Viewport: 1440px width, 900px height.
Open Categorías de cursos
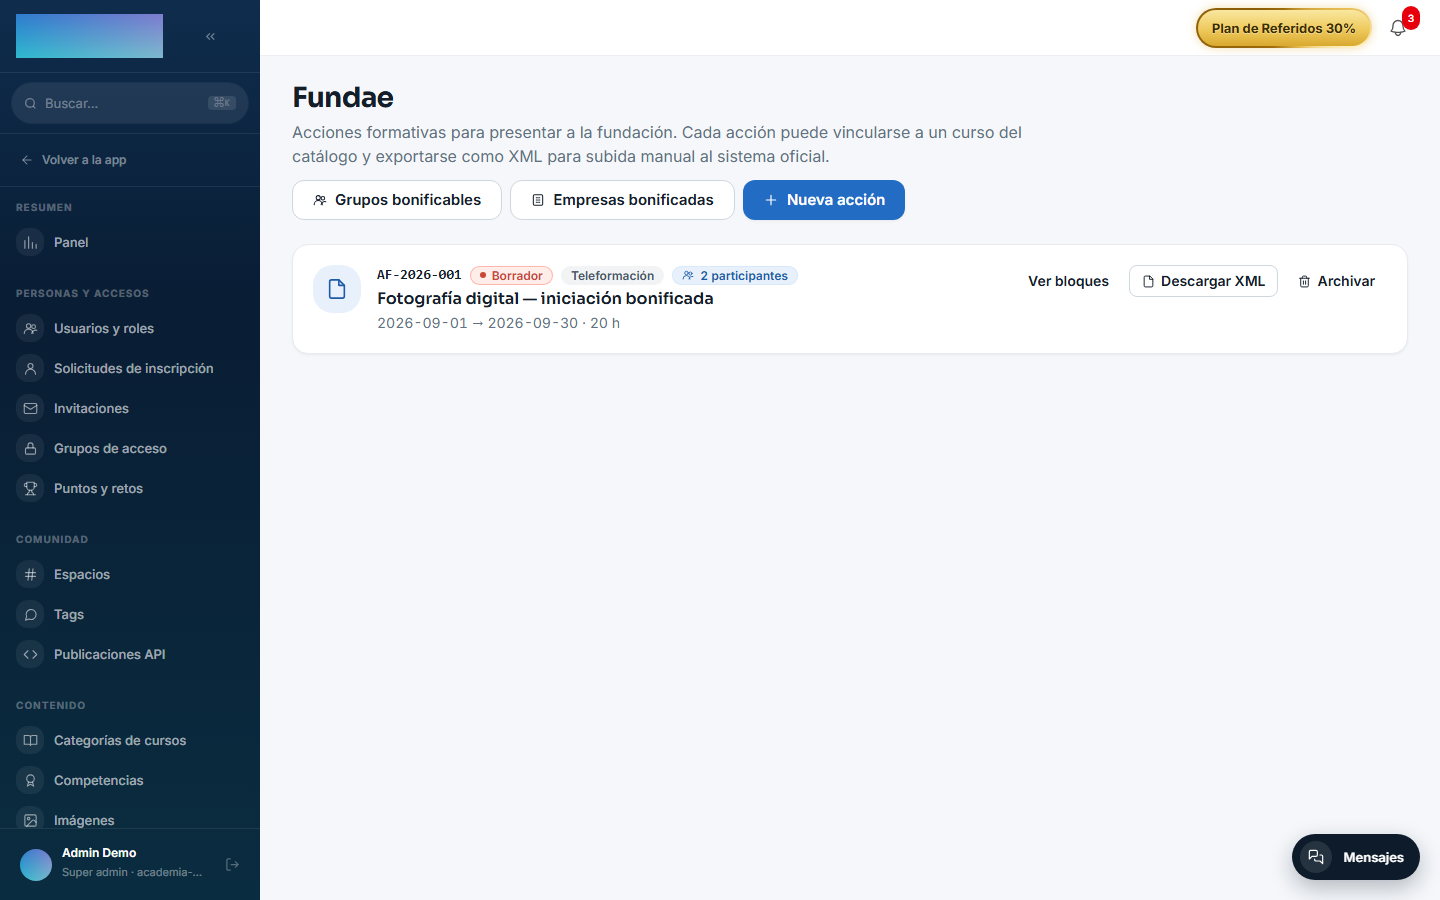(x=130, y=741)
